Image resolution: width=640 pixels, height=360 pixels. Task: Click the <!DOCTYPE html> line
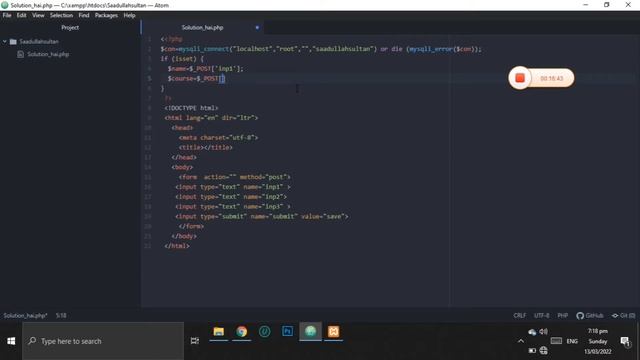pyautogui.click(x=191, y=108)
